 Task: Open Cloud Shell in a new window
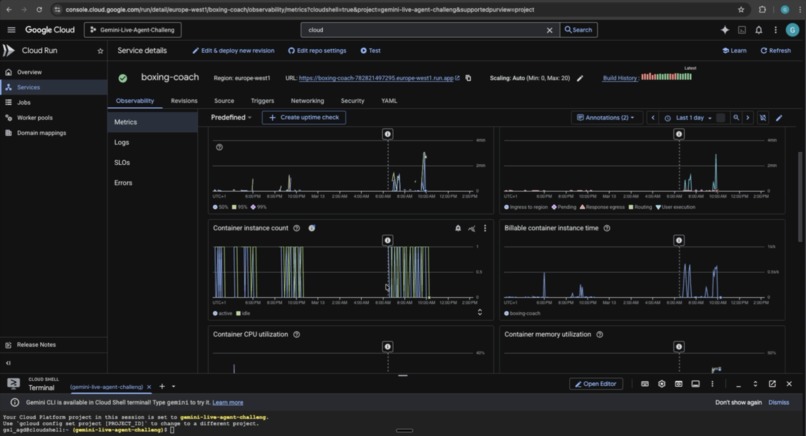pyautogui.click(x=772, y=384)
